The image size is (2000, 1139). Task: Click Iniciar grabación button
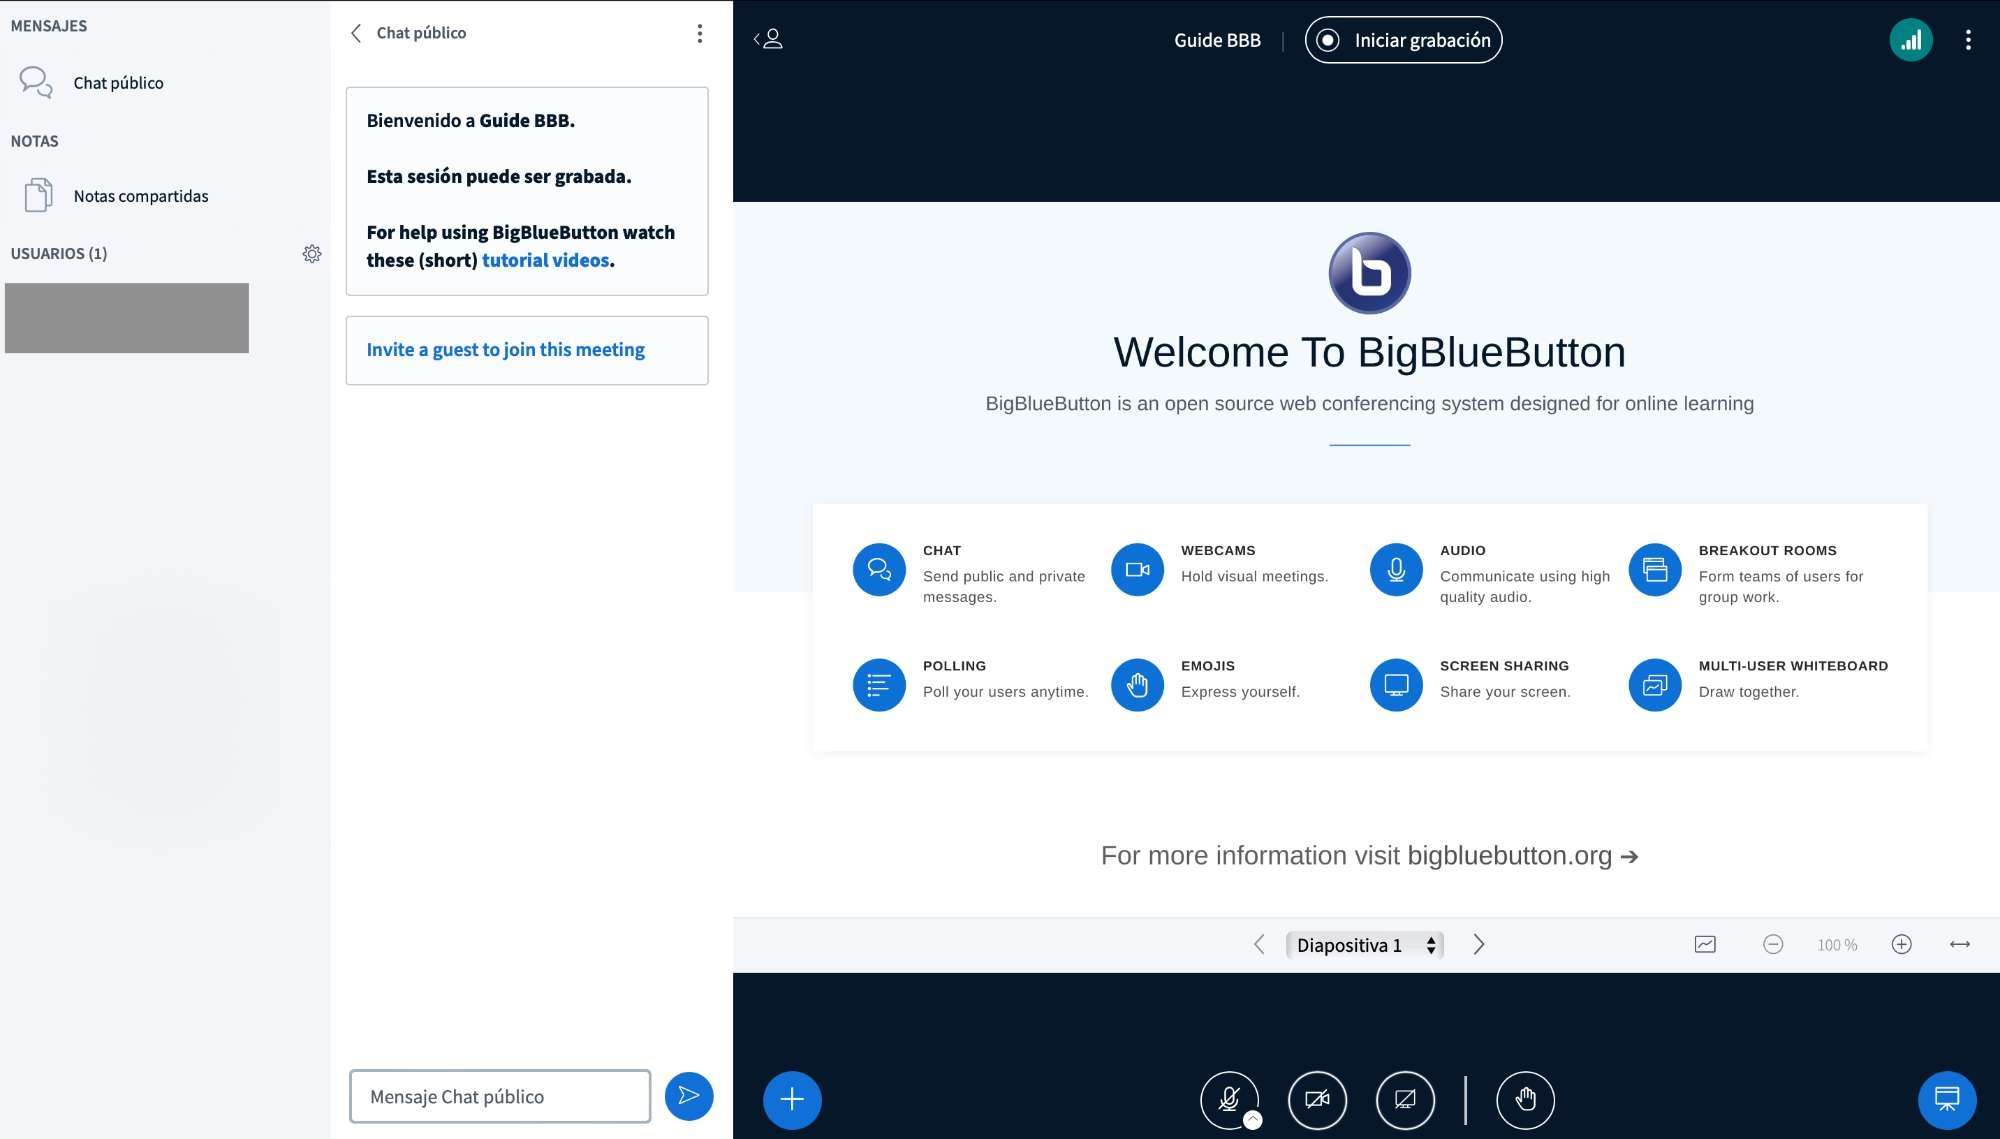pos(1403,40)
